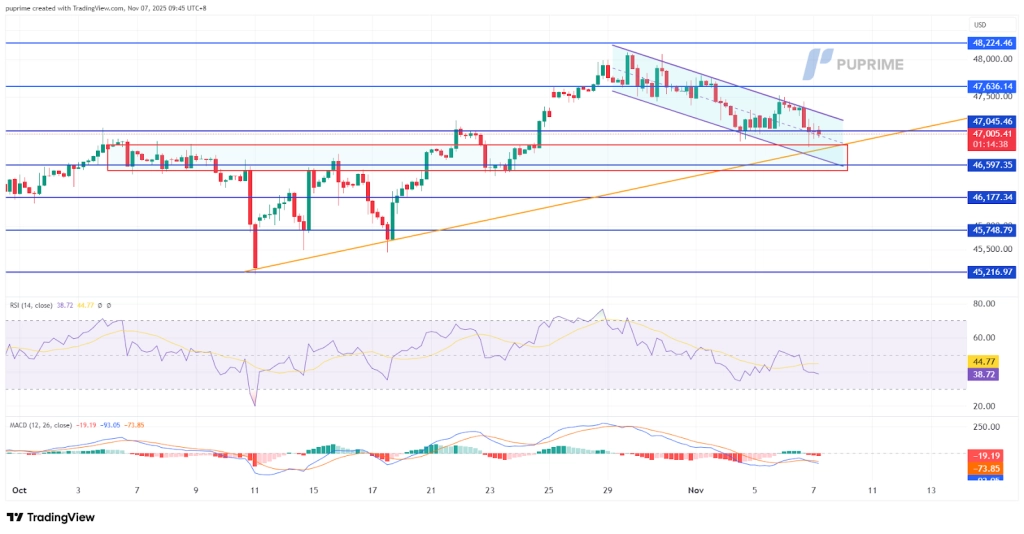Click the 47,636.14 price level label
Screen dimensions: 1024x534
click(x=992, y=86)
